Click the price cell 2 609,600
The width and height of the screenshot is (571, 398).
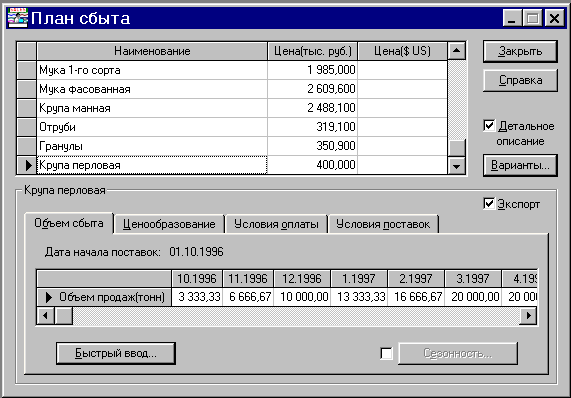(x=312, y=89)
